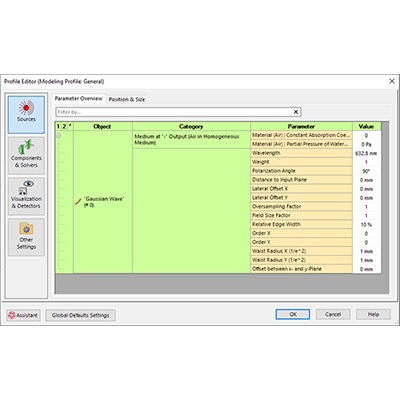Select the Parameter Overview tab
Viewport: 400px width, 400px height.
click(79, 98)
